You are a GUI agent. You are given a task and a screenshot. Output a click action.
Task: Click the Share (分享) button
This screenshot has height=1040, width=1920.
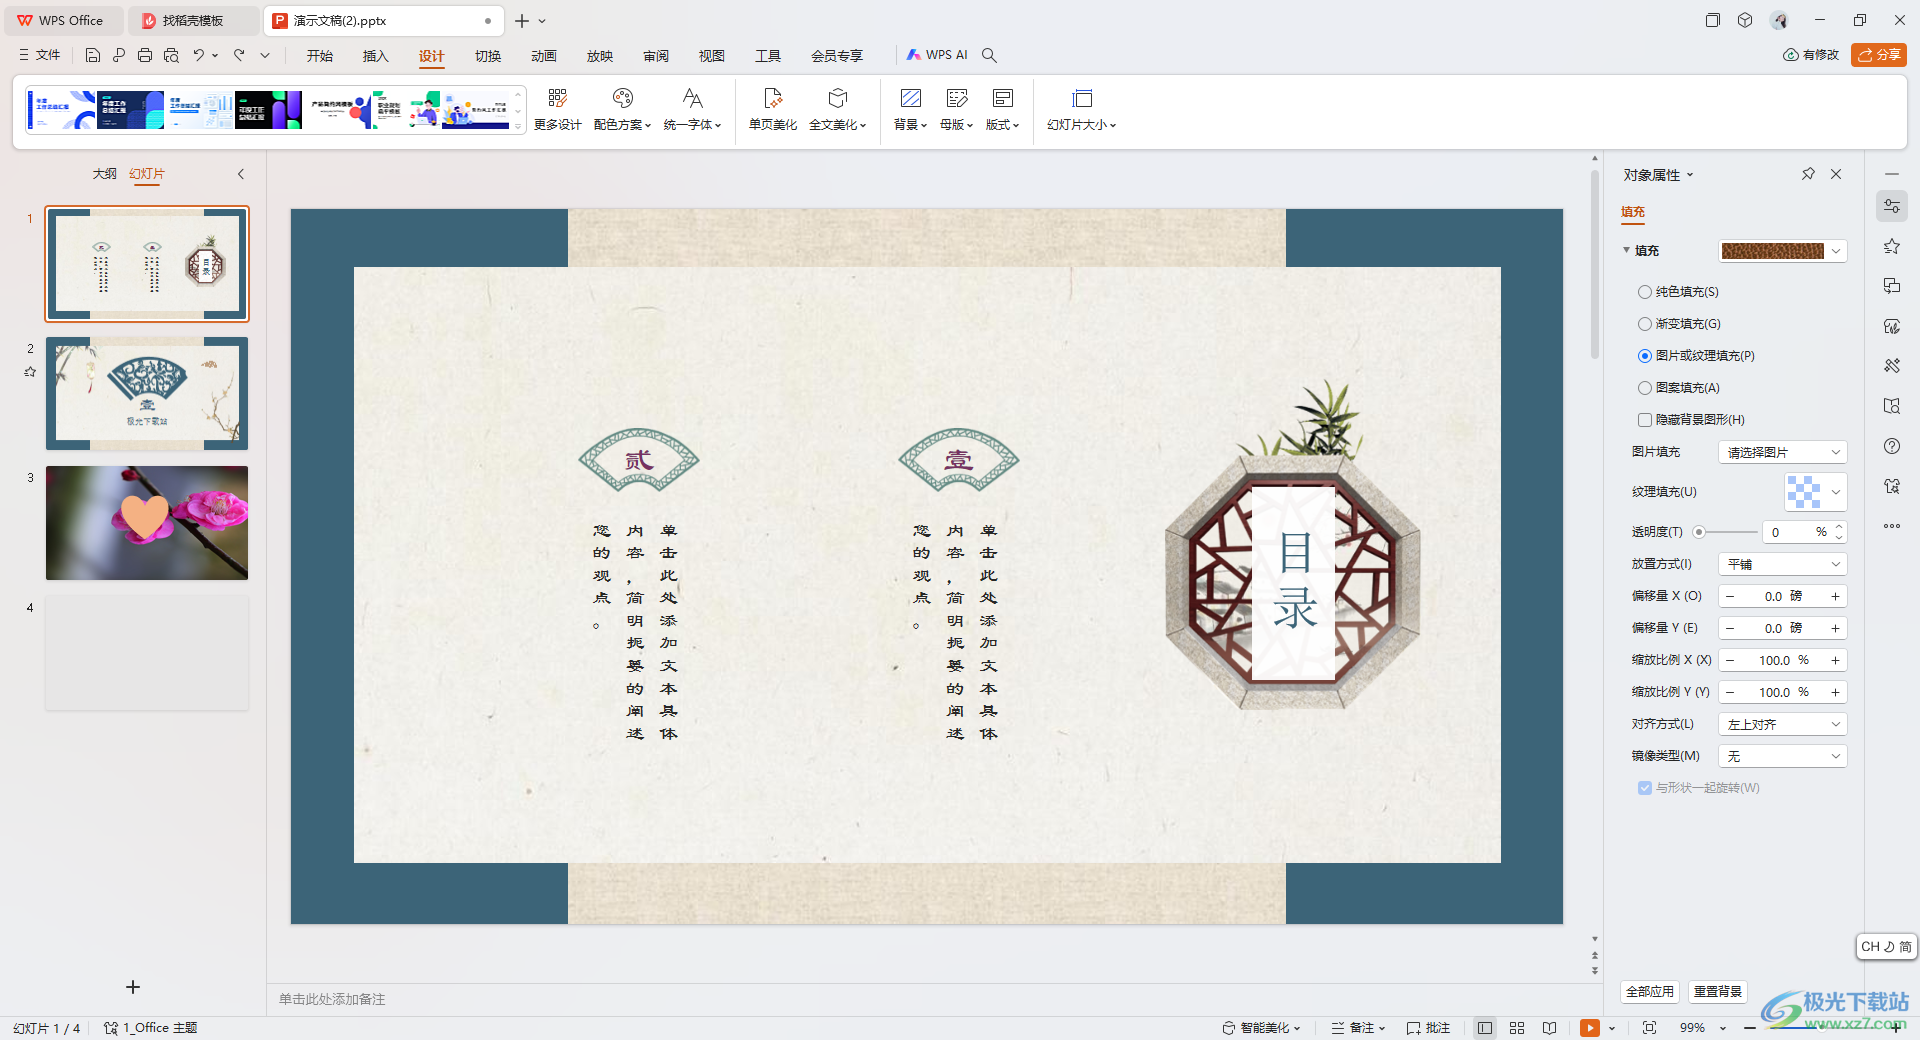1879,55
